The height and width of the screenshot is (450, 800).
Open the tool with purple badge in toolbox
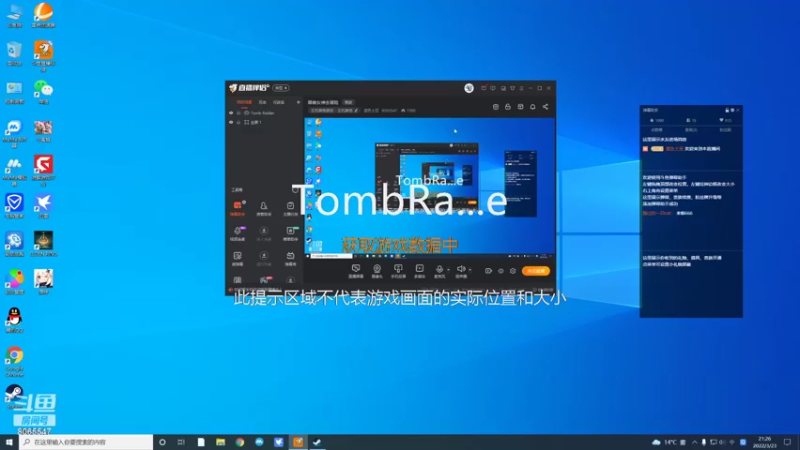click(x=238, y=233)
